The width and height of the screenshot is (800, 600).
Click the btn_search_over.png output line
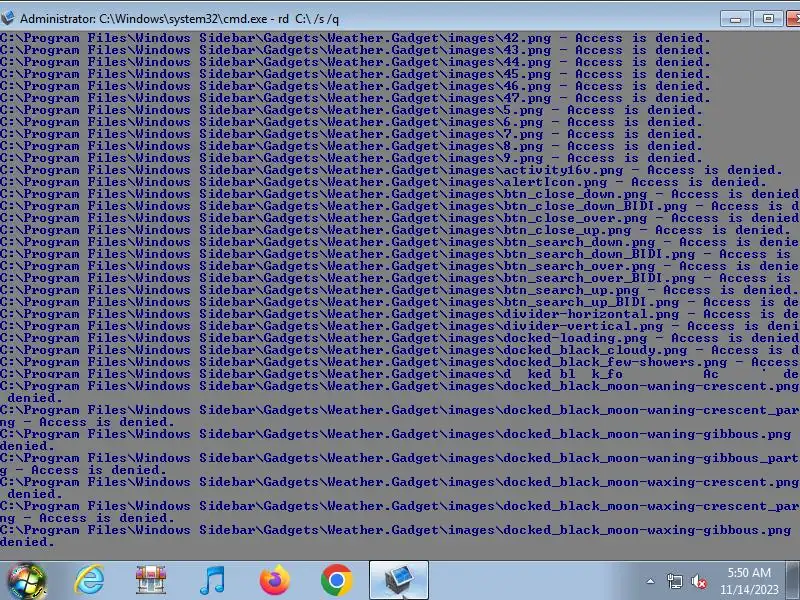tap(400, 266)
